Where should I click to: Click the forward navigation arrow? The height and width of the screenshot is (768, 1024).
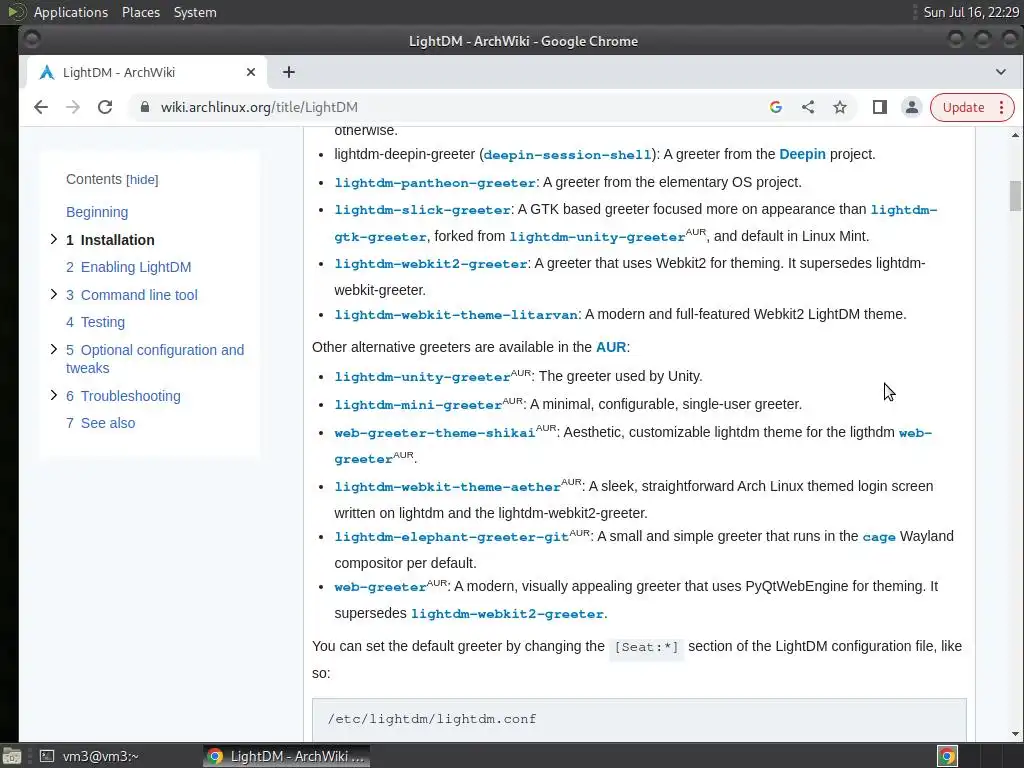(x=72, y=107)
